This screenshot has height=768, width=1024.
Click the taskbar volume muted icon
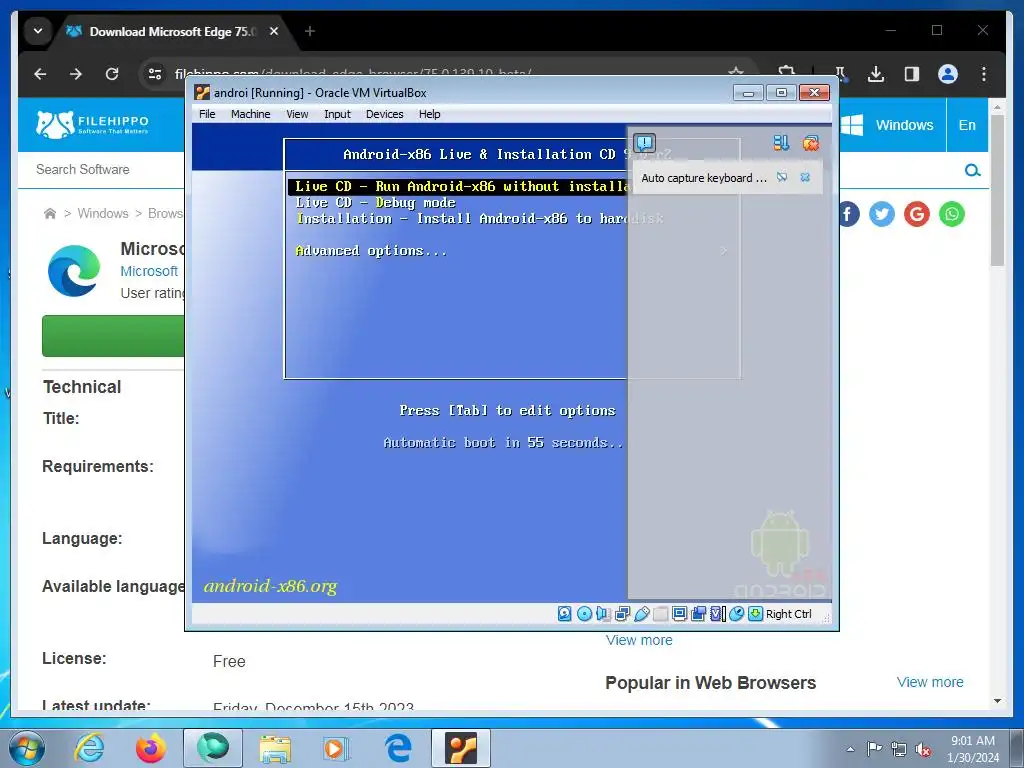[923, 749]
